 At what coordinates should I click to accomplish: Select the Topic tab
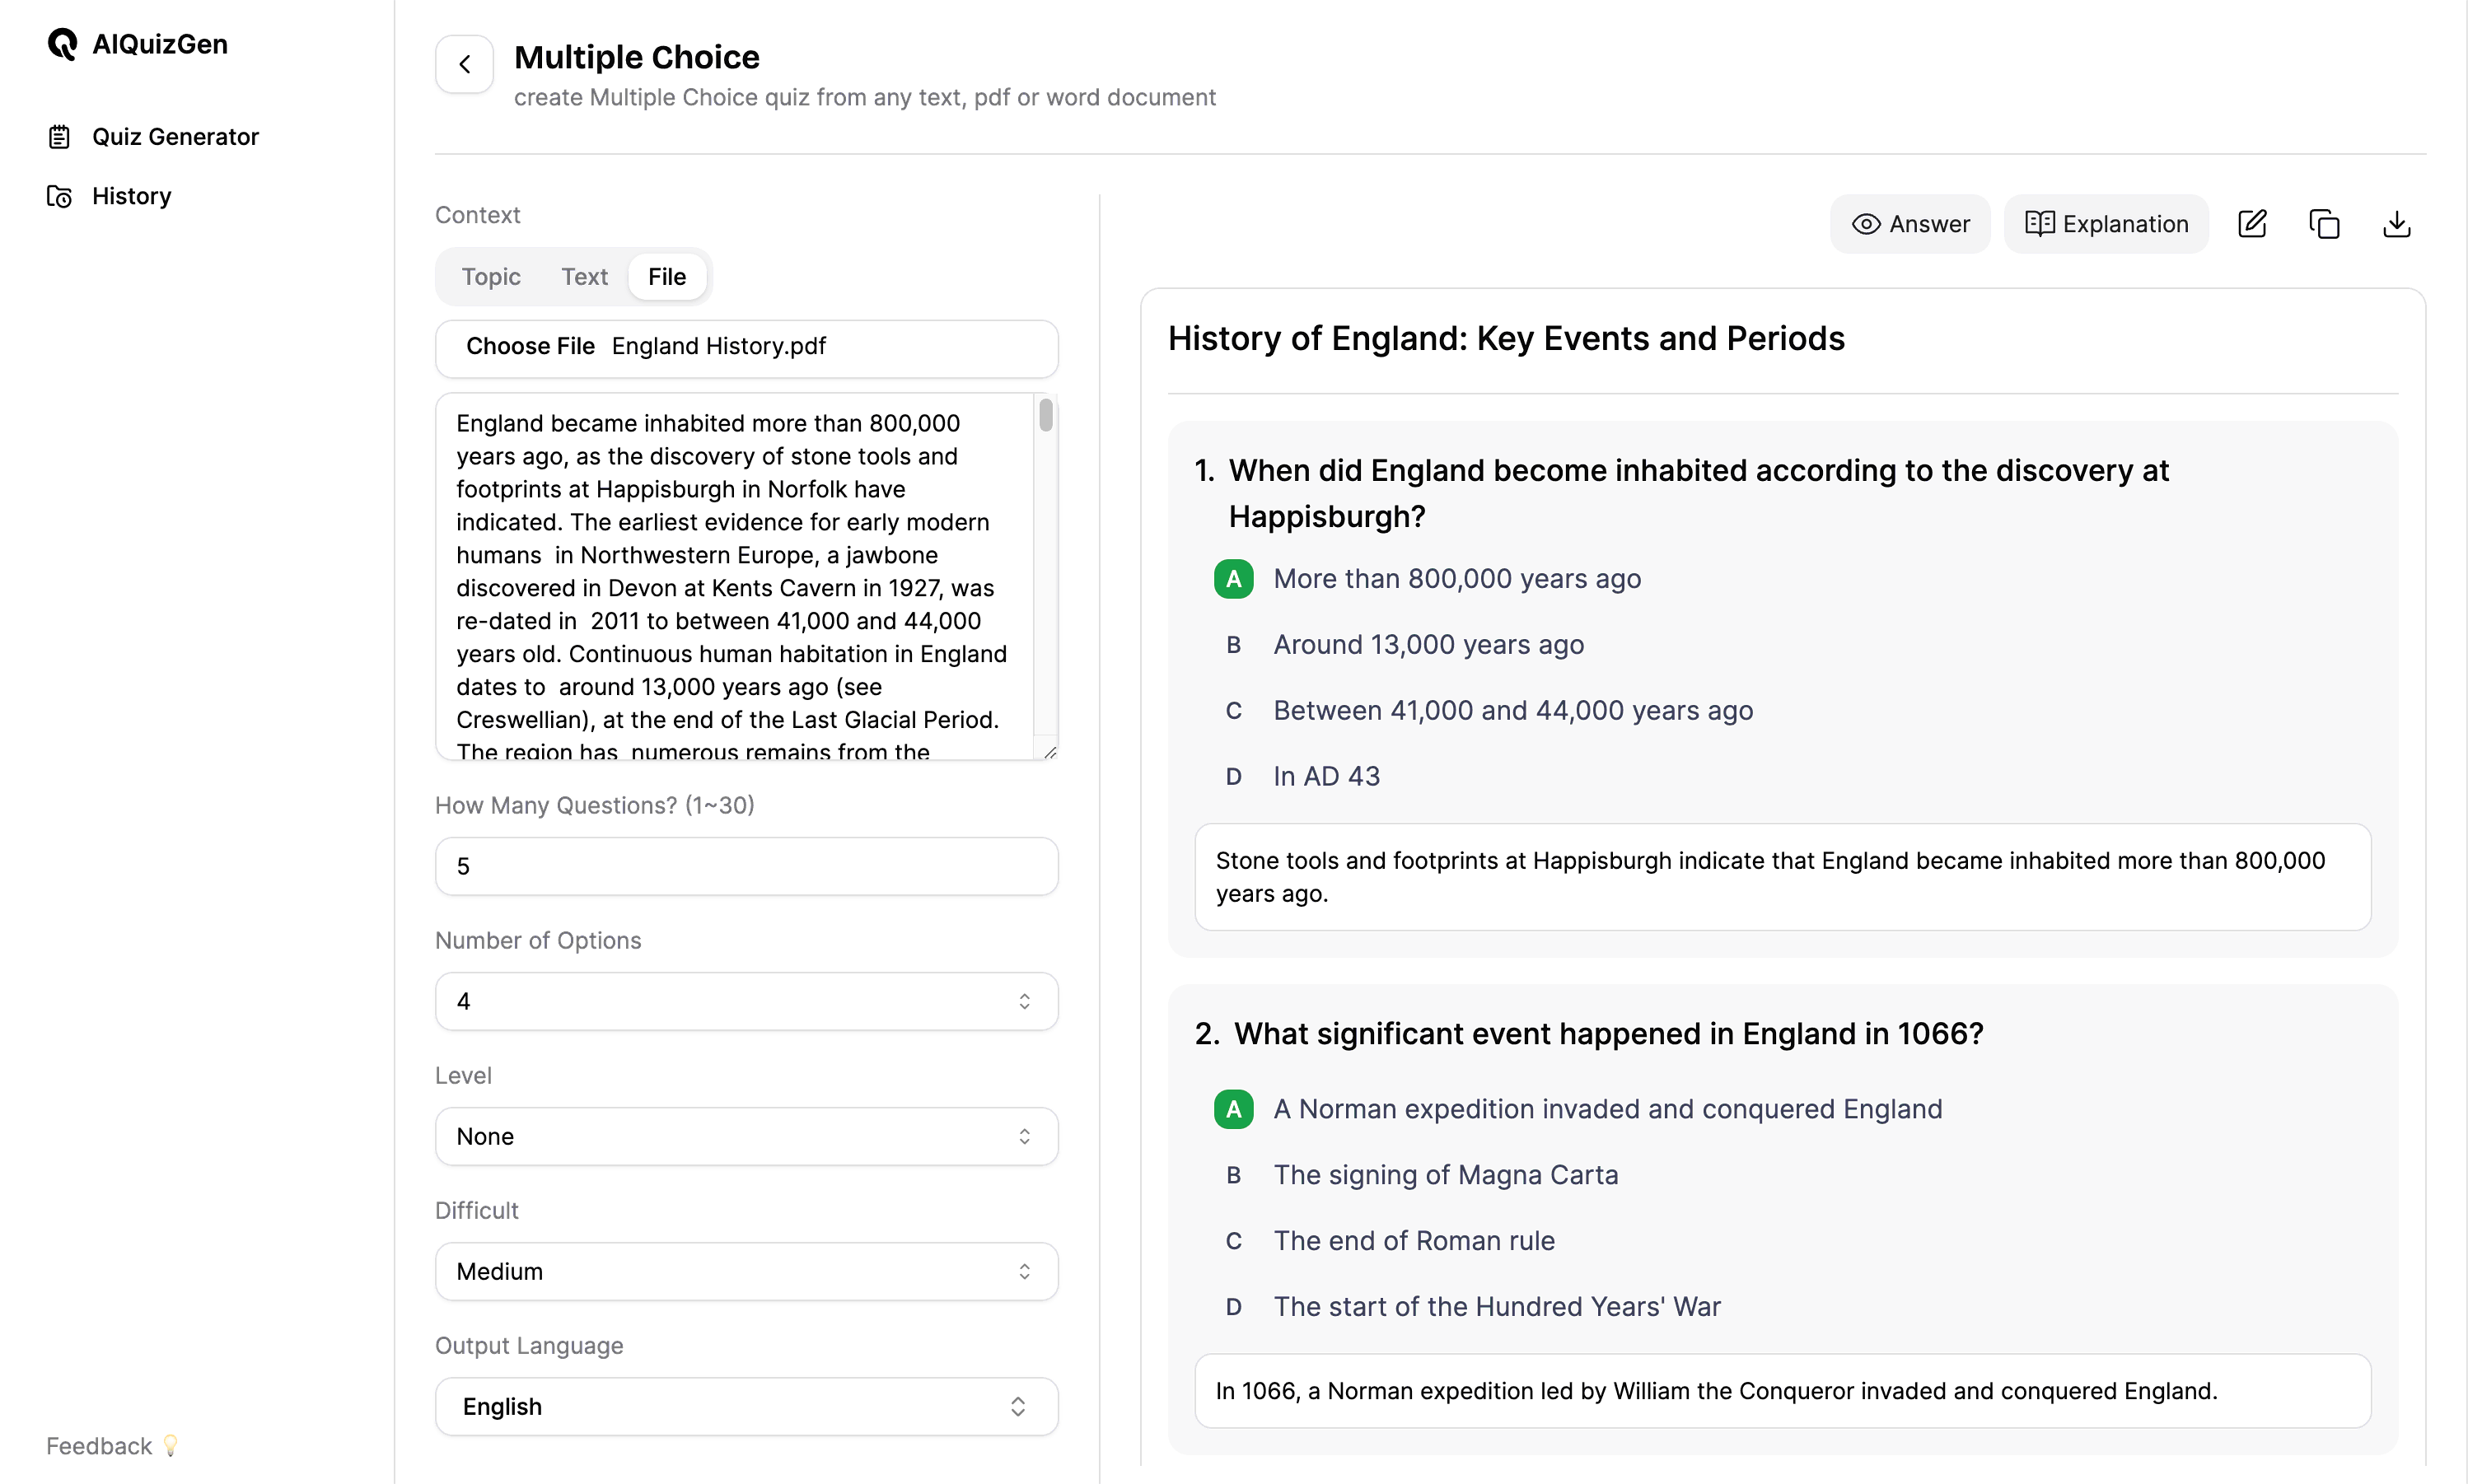490,277
